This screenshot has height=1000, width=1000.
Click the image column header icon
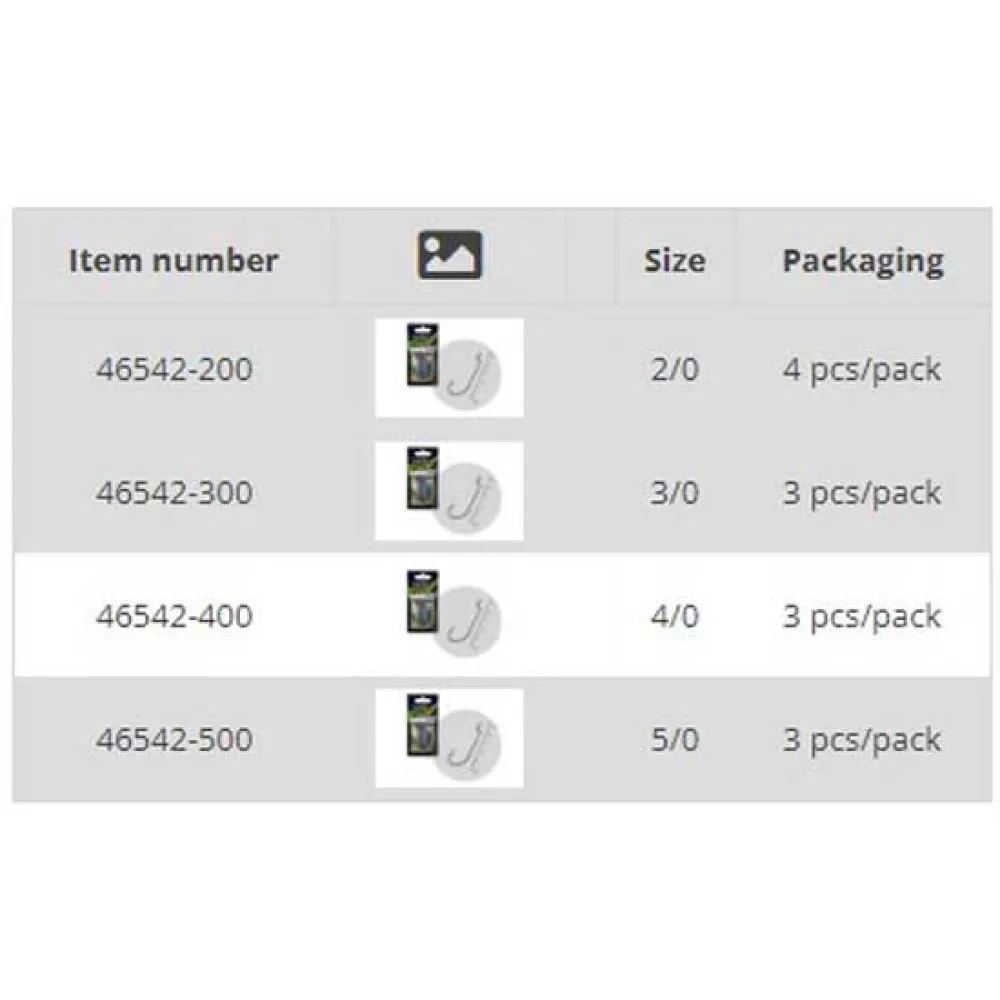point(450,255)
